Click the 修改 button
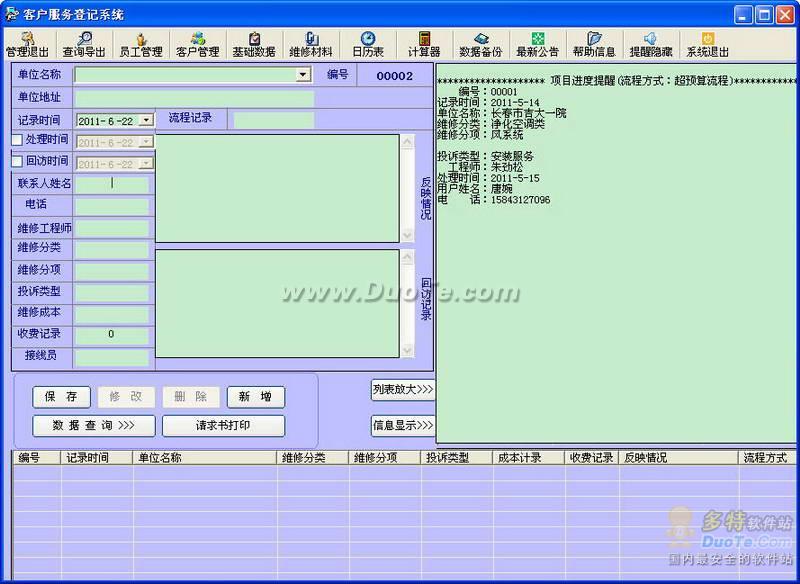This screenshot has height=584, width=800. 126,397
